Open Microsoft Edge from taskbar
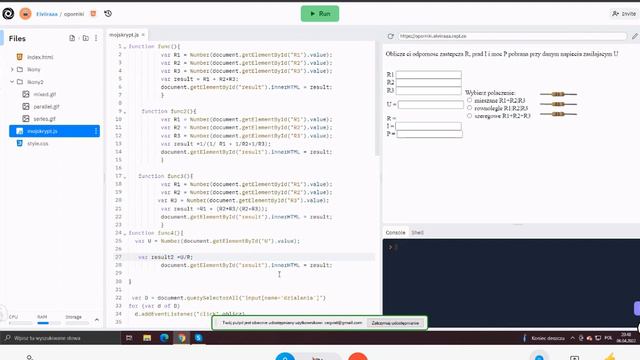The width and height of the screenshot is (640, 360). coord(164,338)
